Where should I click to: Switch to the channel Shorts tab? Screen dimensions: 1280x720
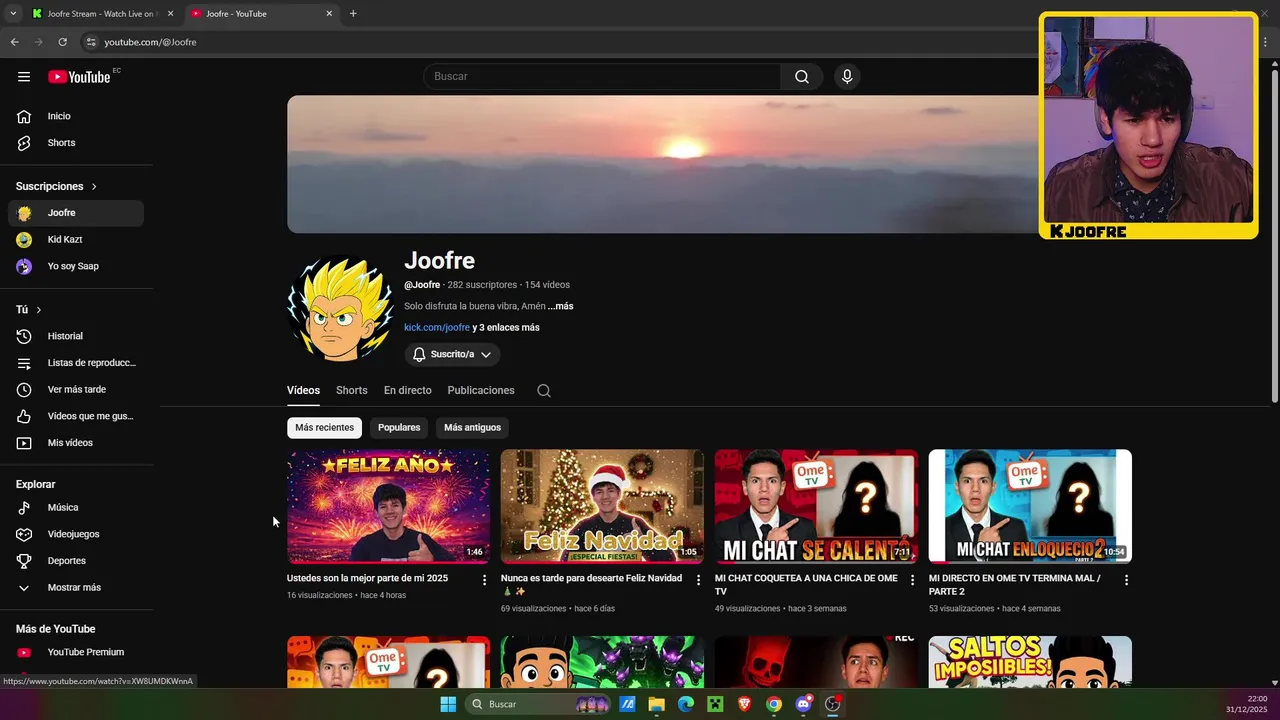point(352,391)
